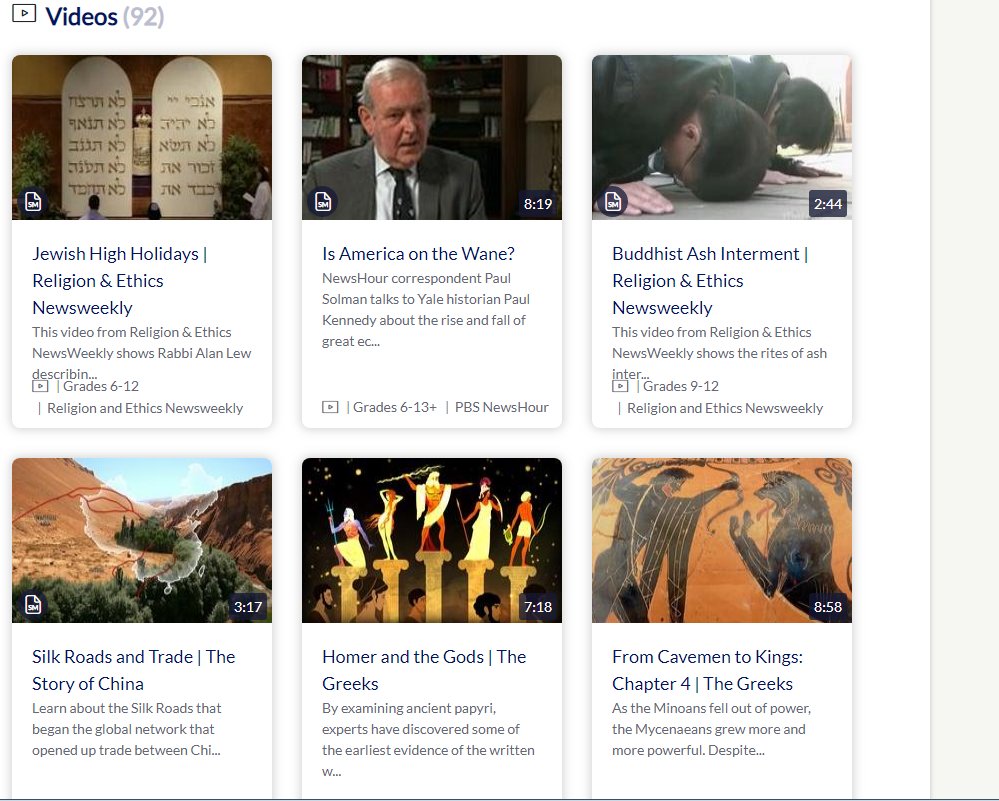The image size is (999, 801).
Task: Click support materials icon on Is America on the Wane thumbnail
Action: [323, 202]
